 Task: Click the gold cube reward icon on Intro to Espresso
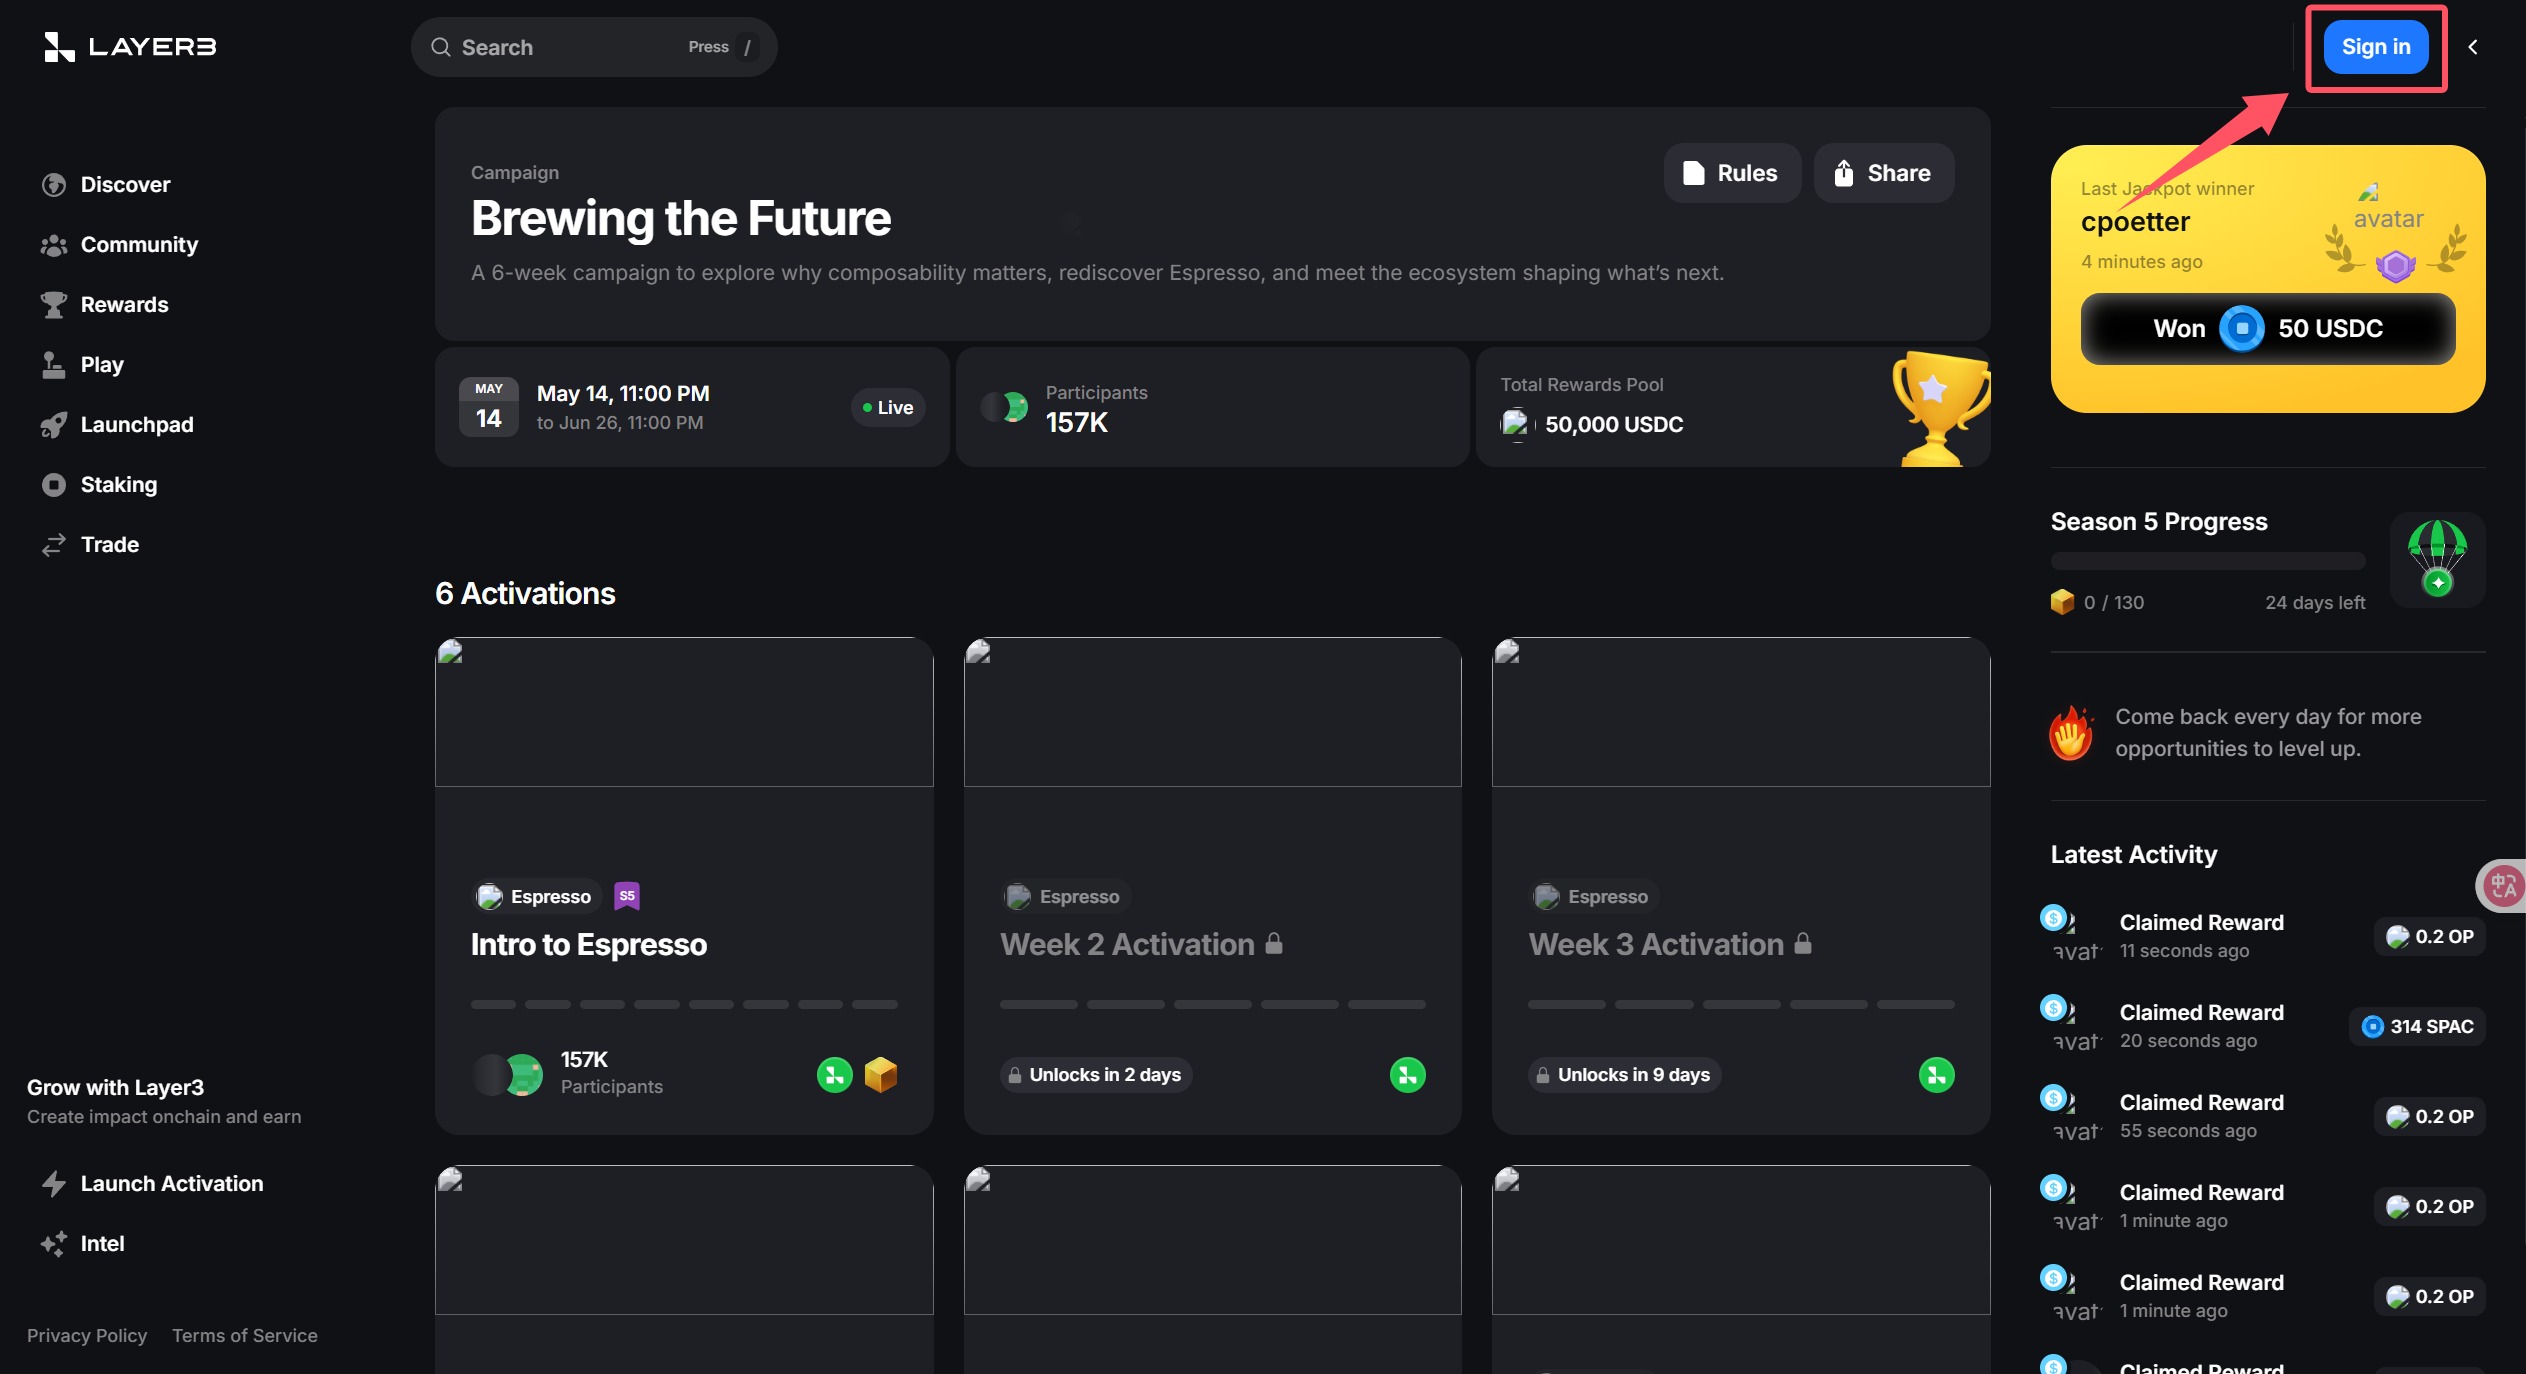(881, 1075)
